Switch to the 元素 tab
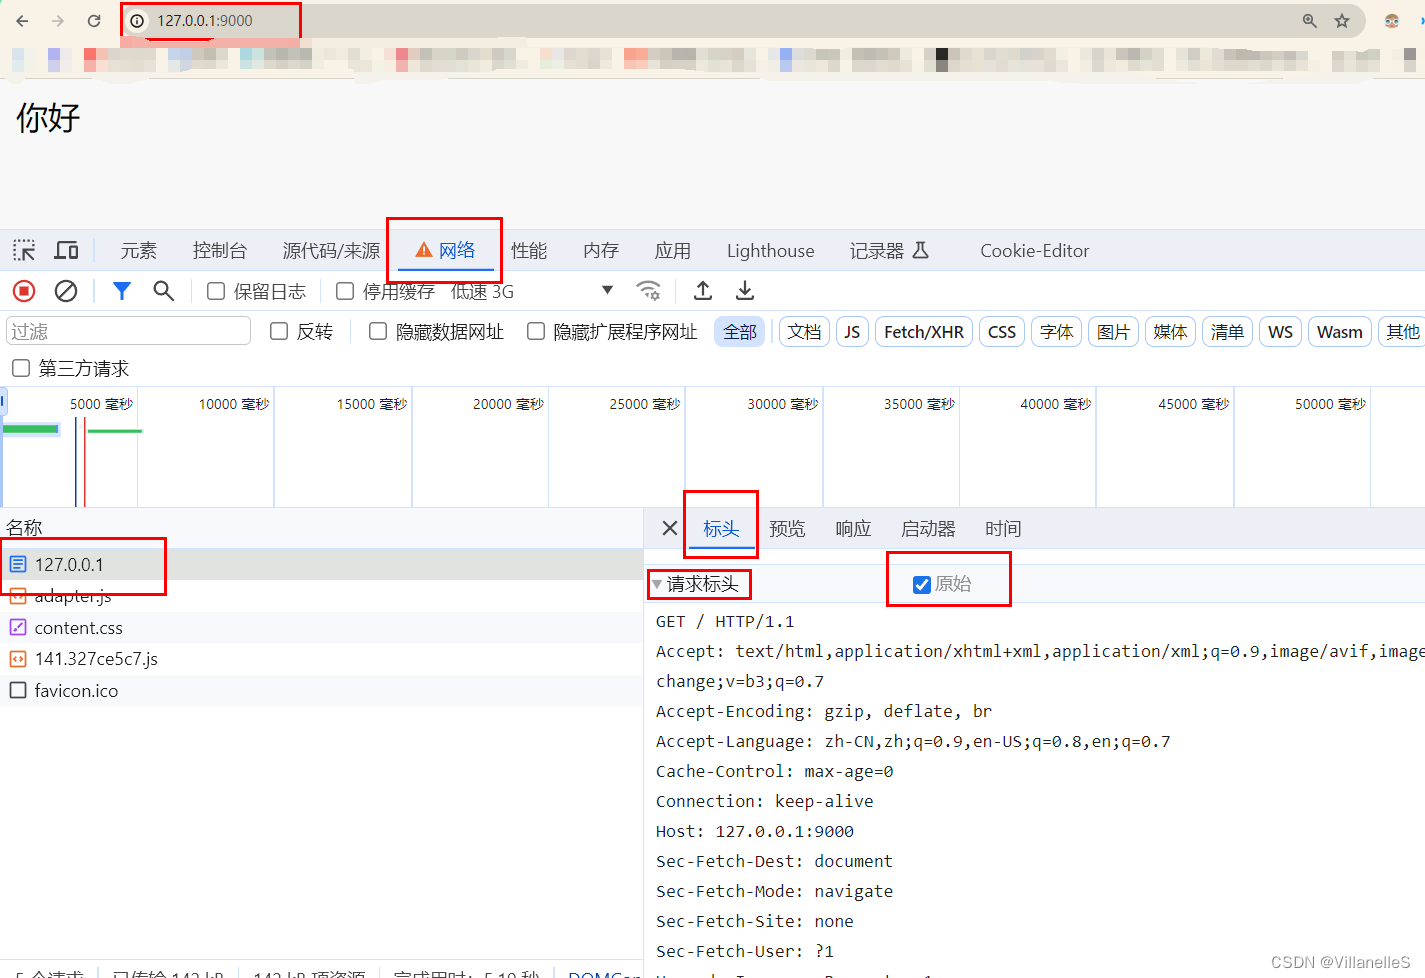1425x978 pixels. click(138, 250)
